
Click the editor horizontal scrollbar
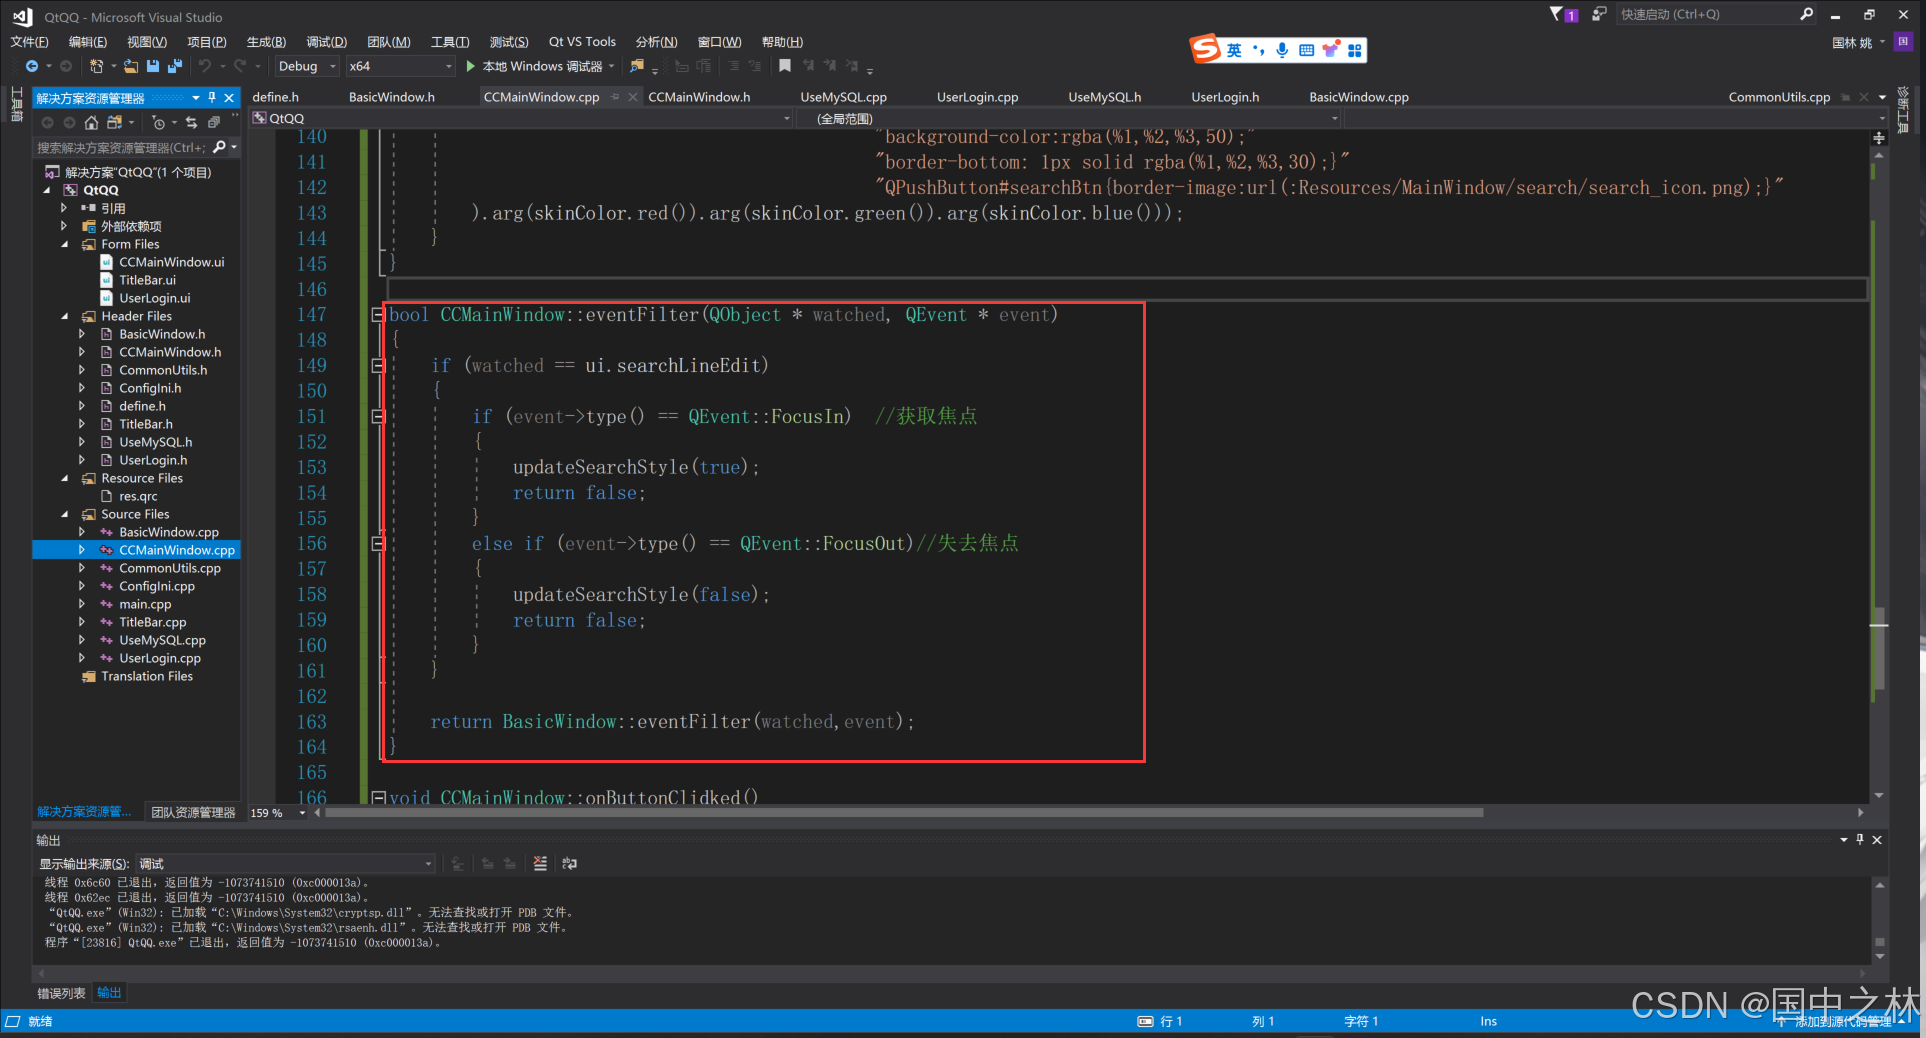click(904, 813)
